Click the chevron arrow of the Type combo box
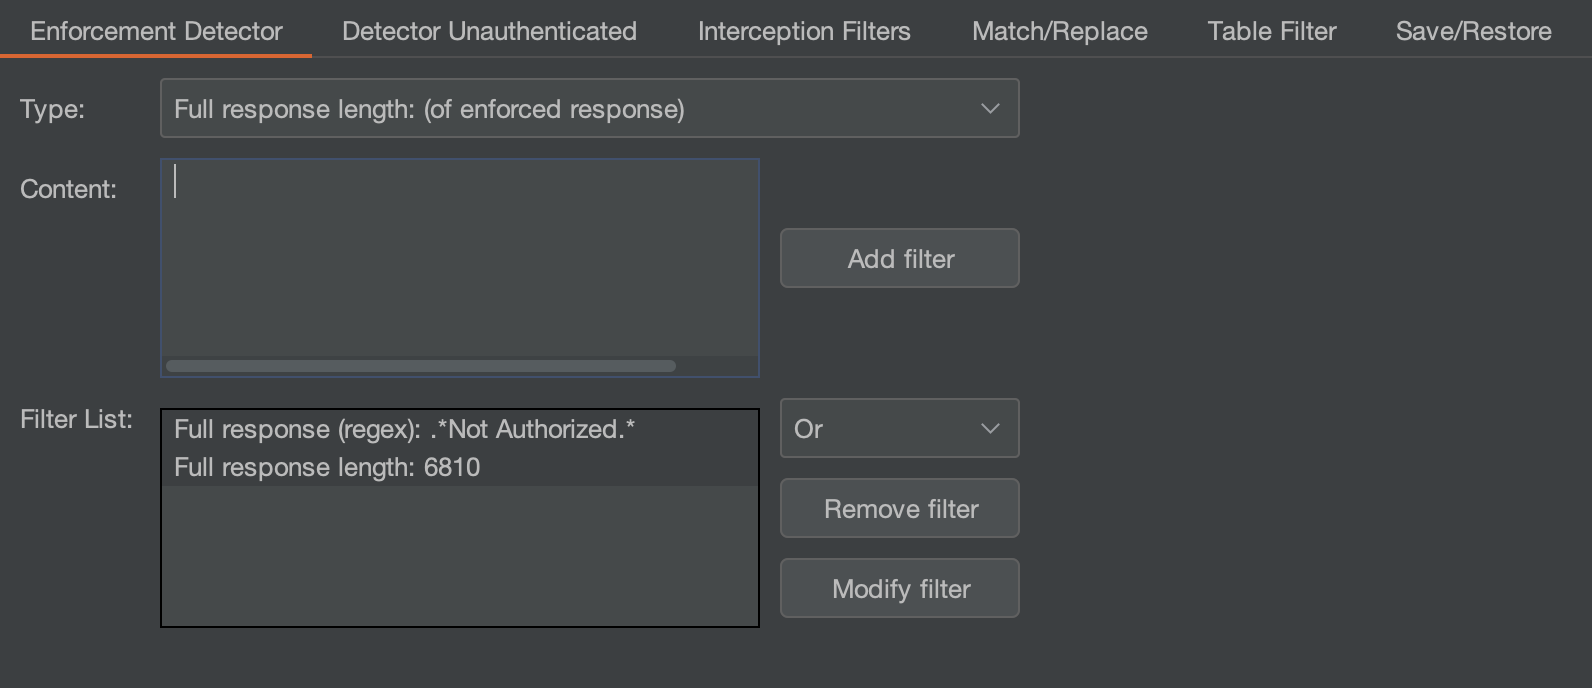Image resolution: width=1592 pixels, height=688 pixels. point(990,109)
